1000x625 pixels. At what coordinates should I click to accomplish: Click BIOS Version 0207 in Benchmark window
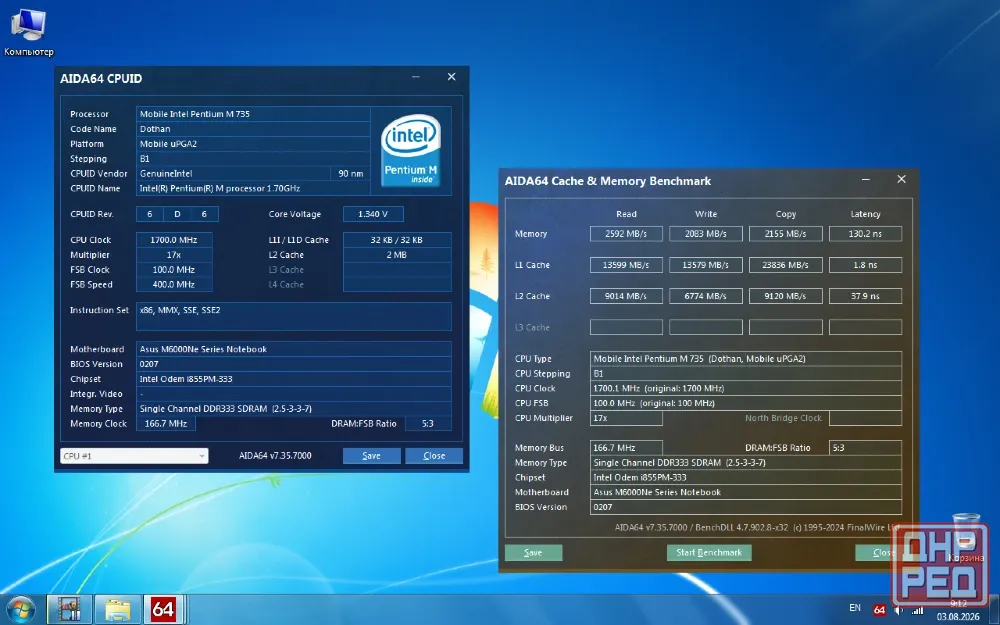746,508
